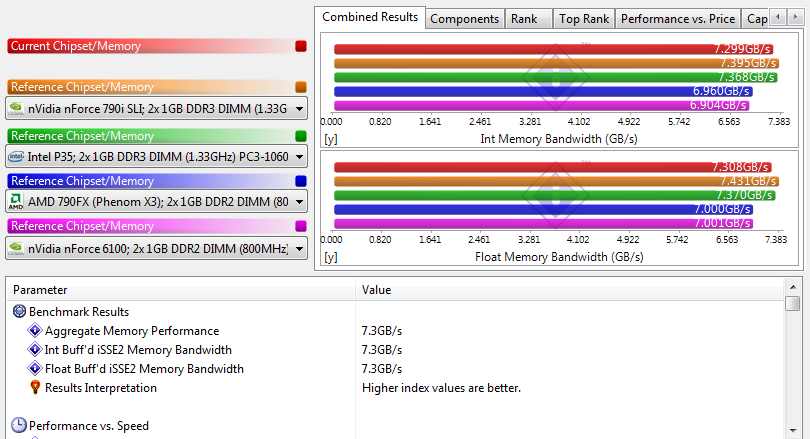The height and width of the screenshot is (439, 810).
Task: Click the green 7.368GB/s Int bandwidth bar
Action: click(555, 77)
